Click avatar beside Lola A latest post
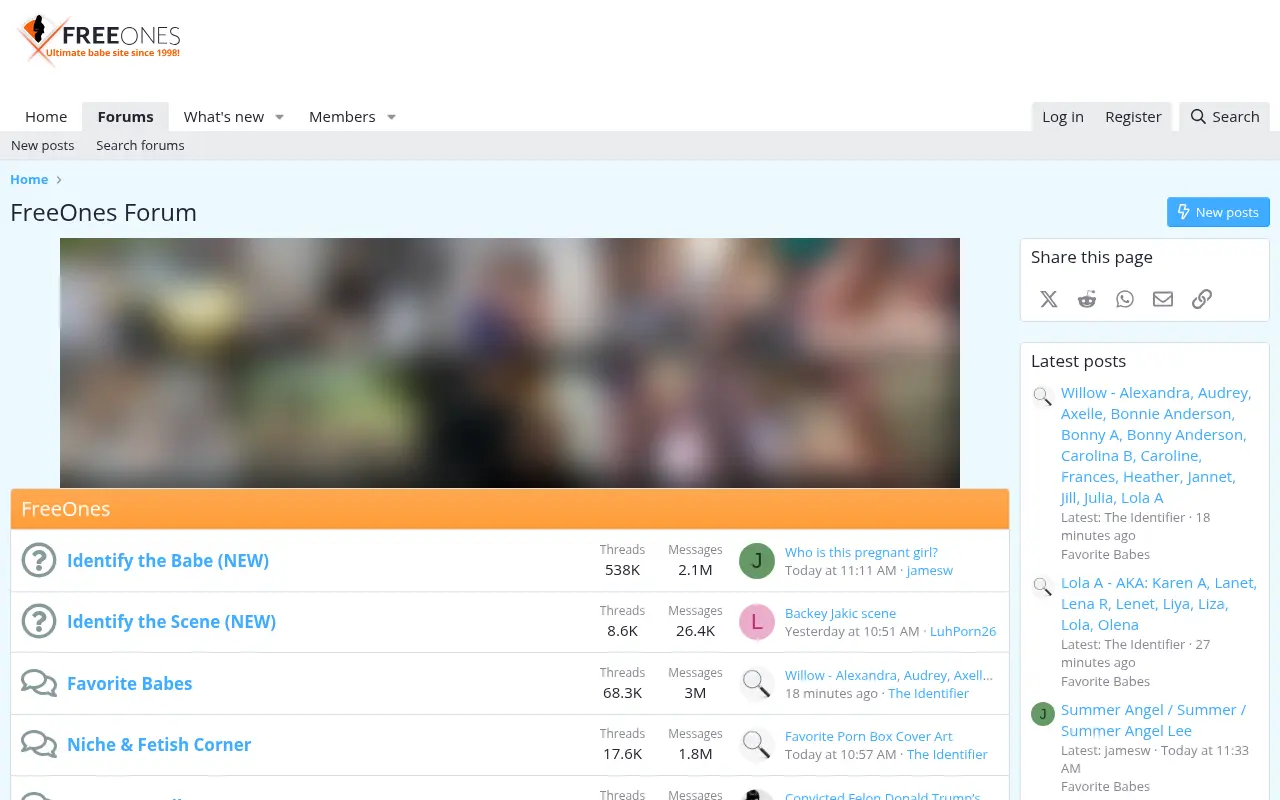This screenshot has width=1280, height=800. (1043, 586)
